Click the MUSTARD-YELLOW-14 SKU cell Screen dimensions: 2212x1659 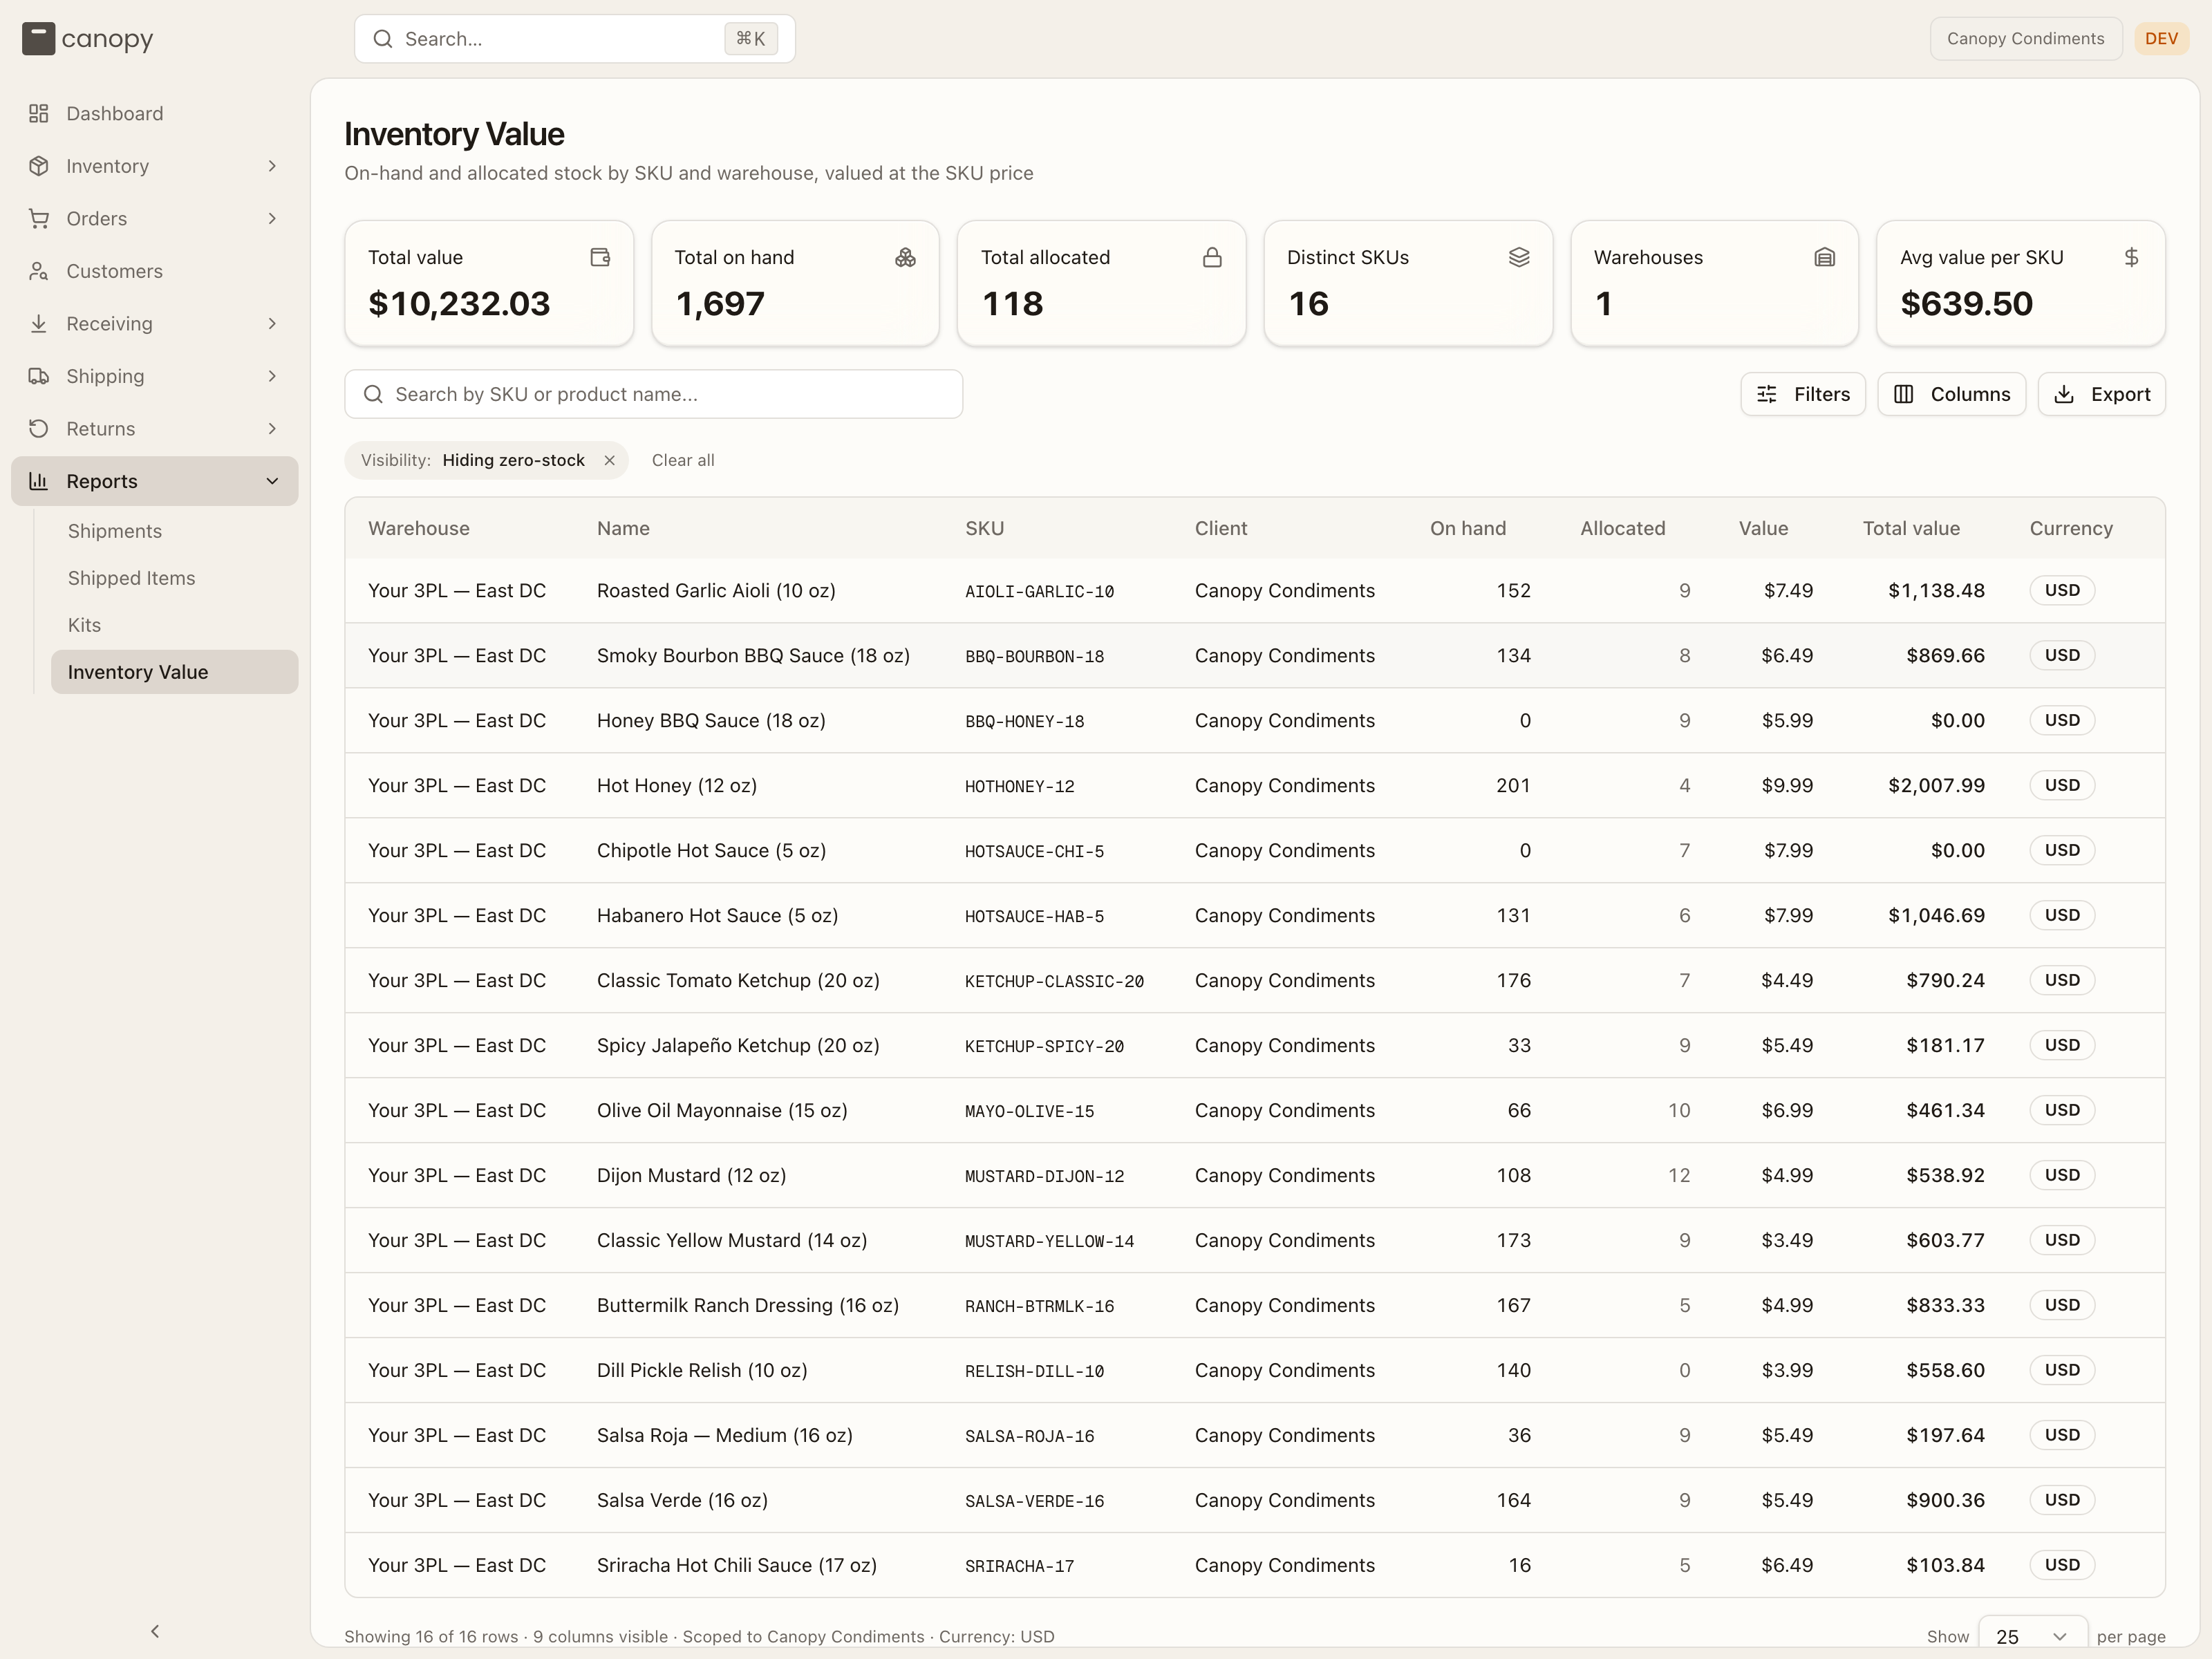click(x=1049, y=1242)
